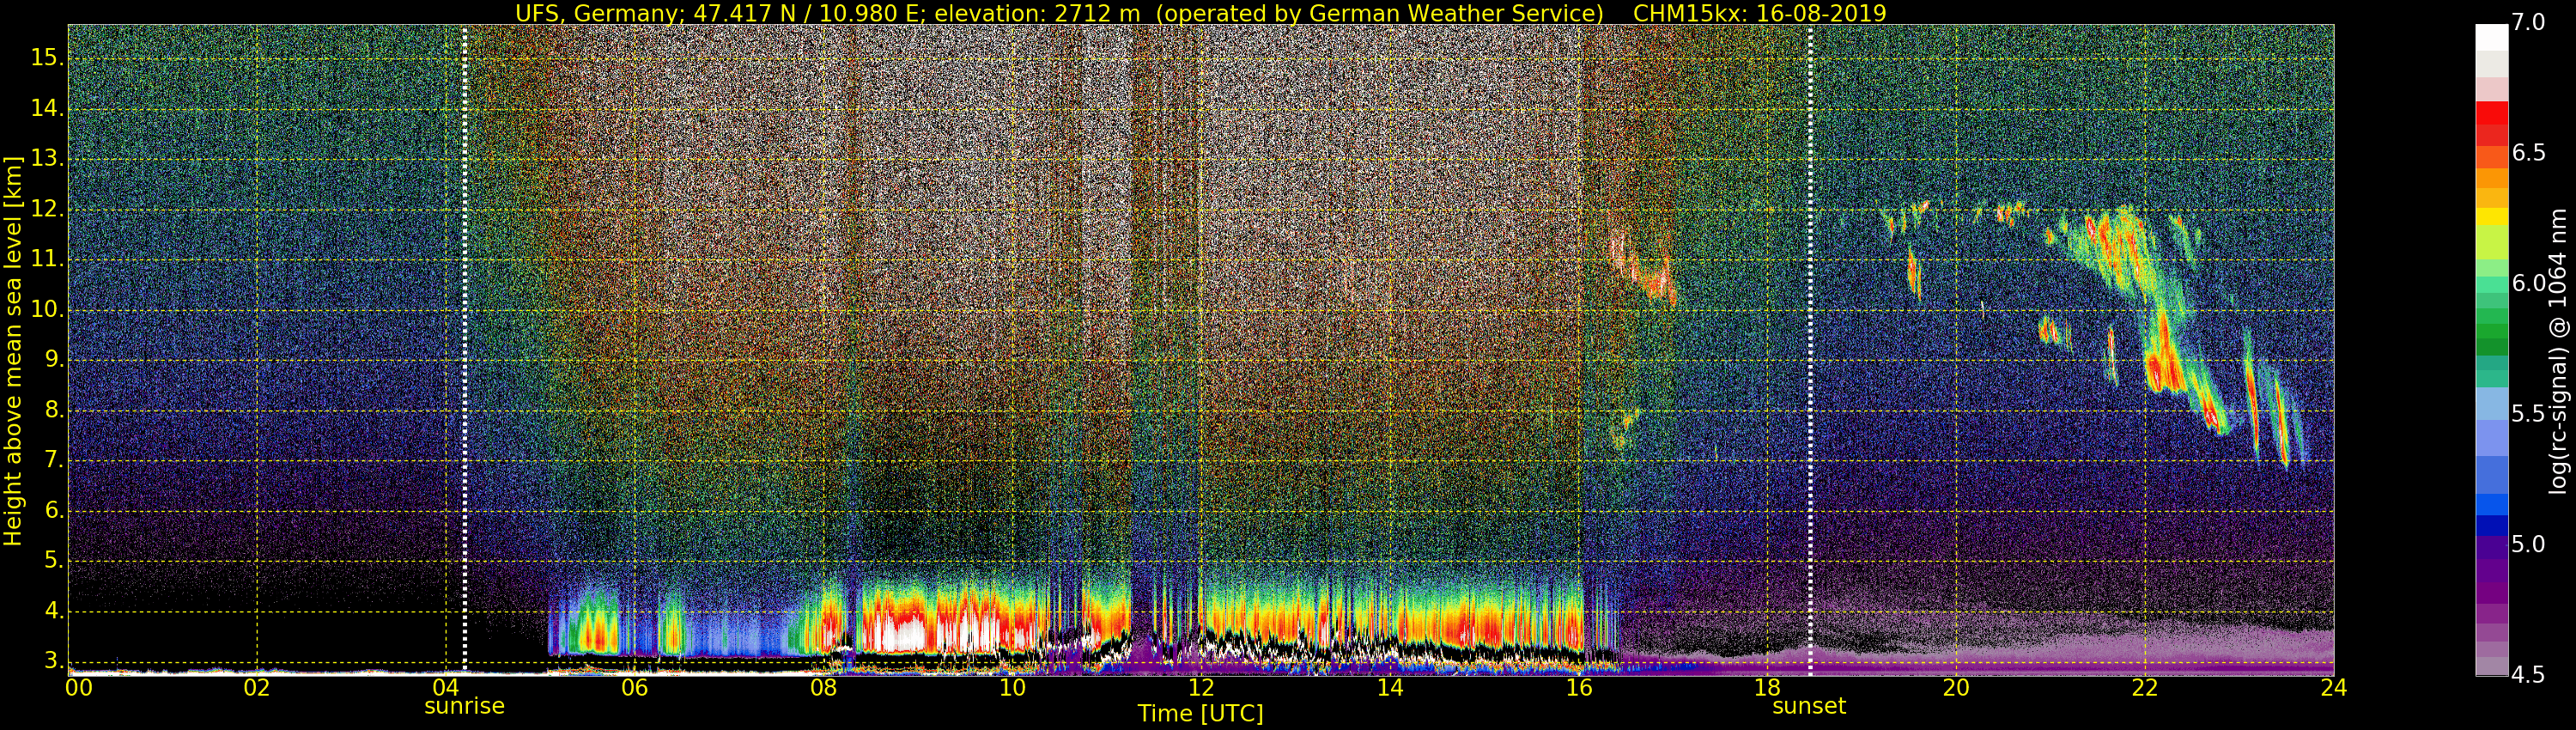Click the 6.5 label on the colorbar

tap(2528, 153)
